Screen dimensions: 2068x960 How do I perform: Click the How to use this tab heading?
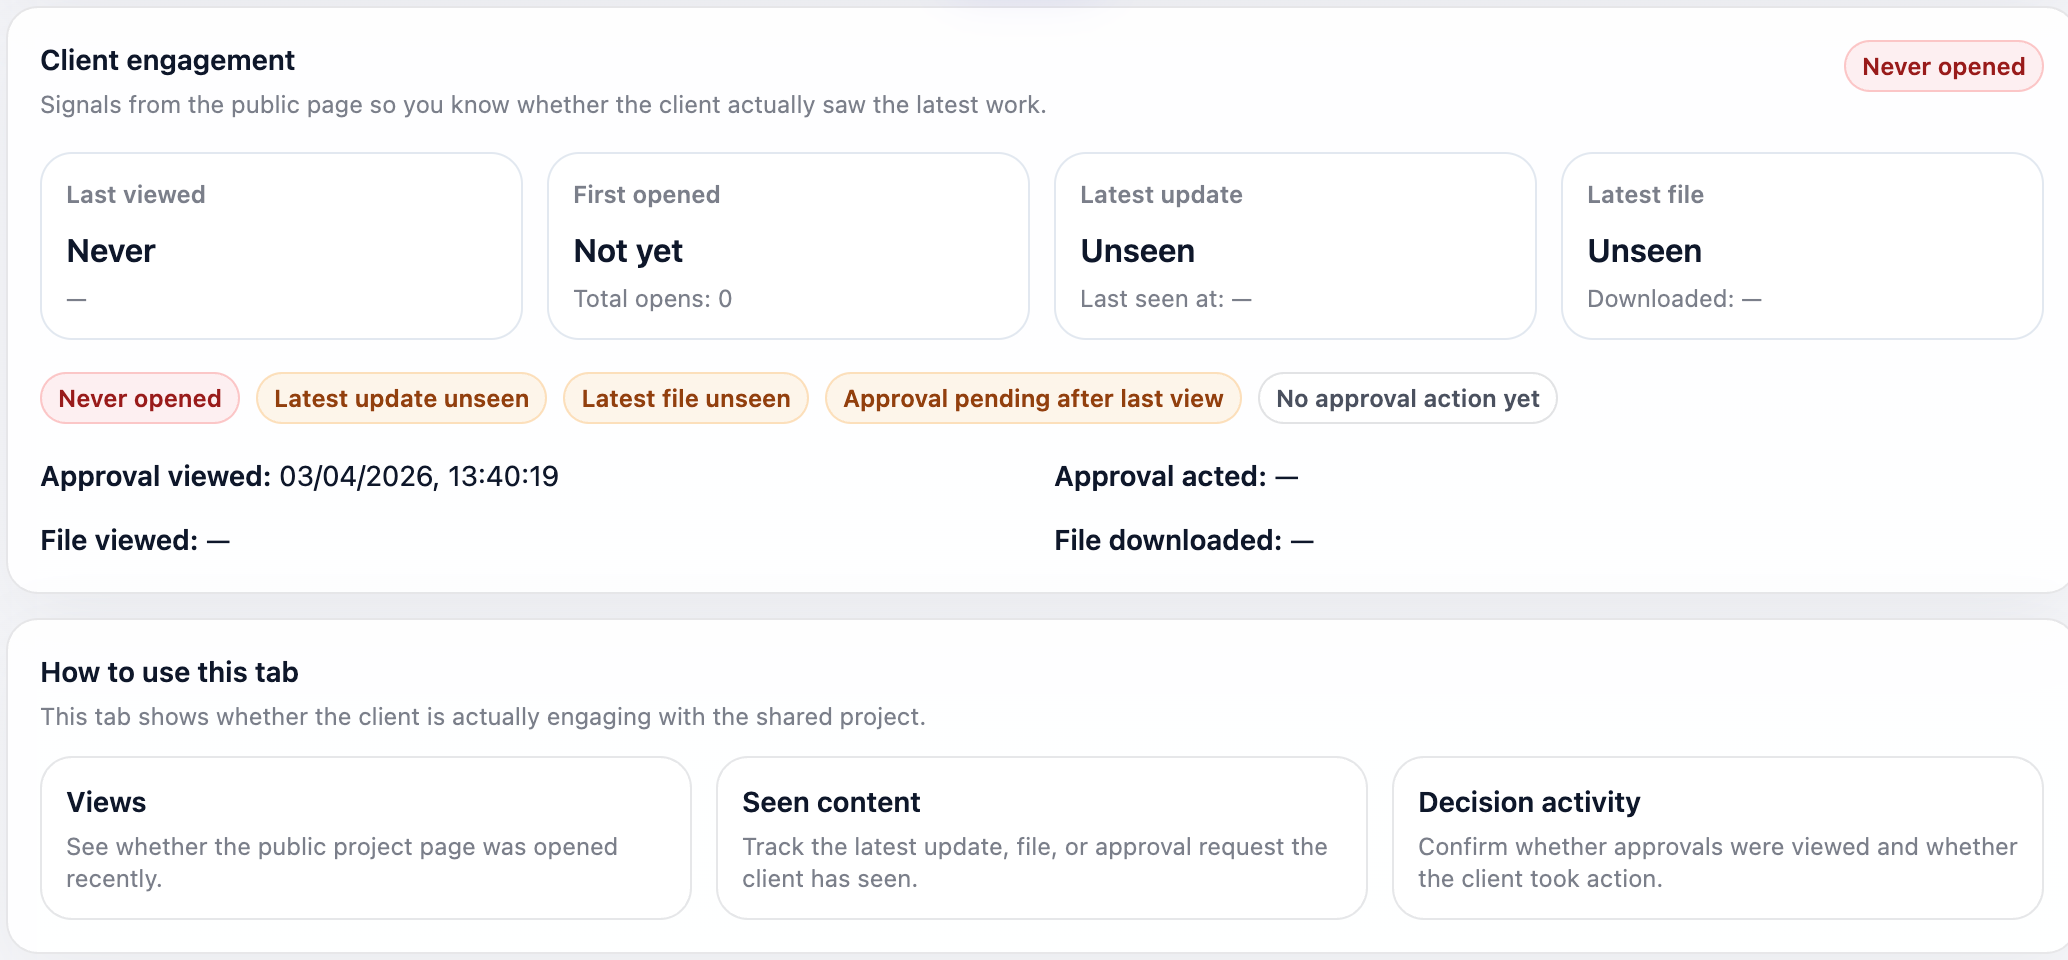169,673
